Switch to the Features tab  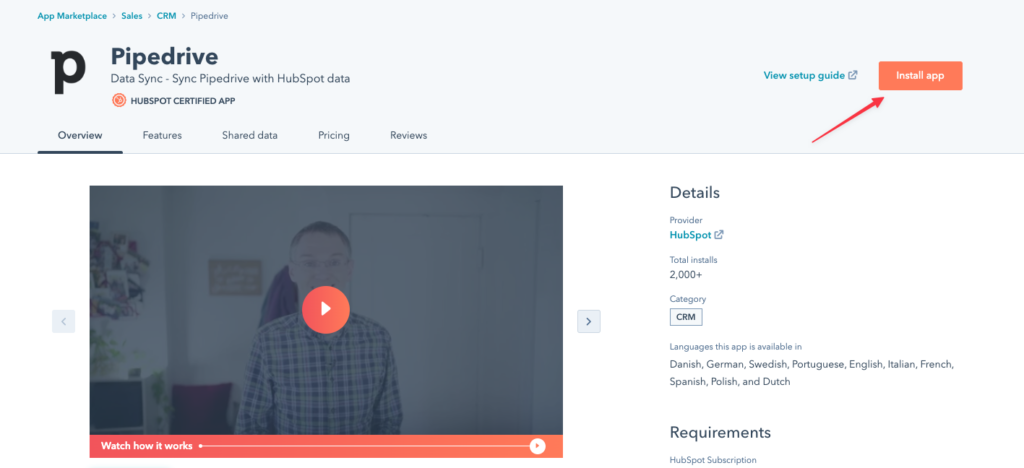point(162,135)
